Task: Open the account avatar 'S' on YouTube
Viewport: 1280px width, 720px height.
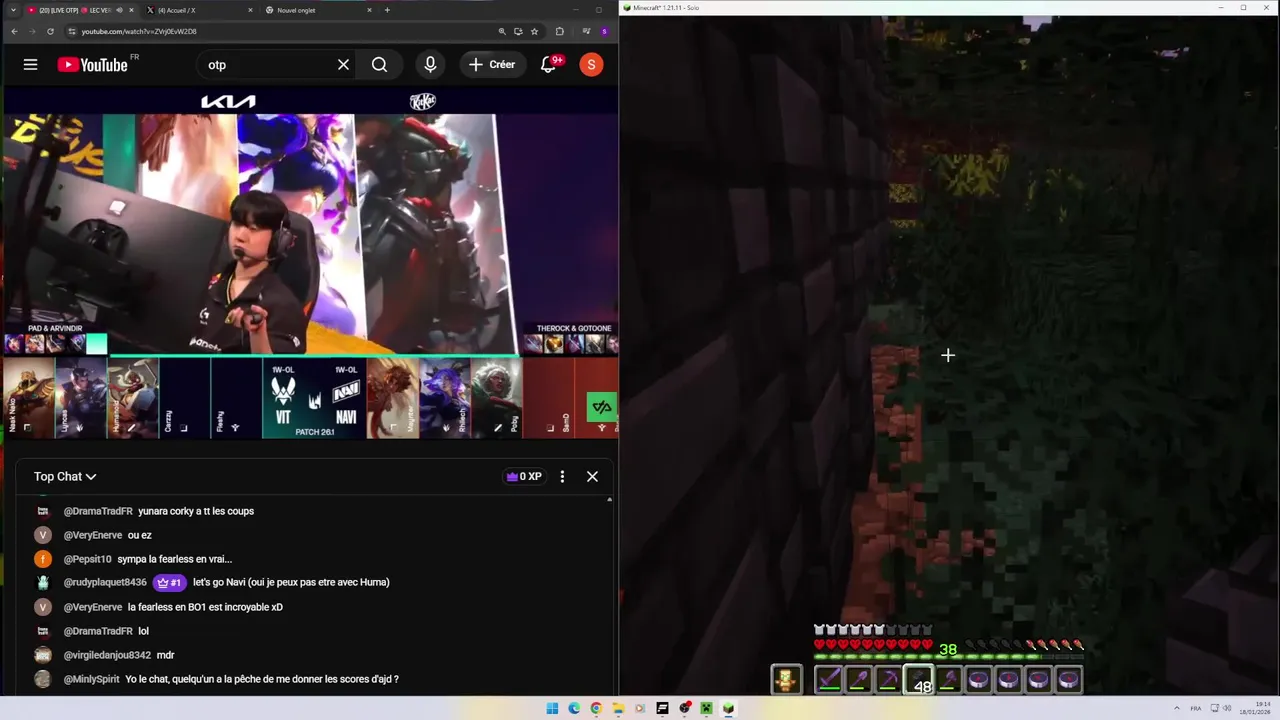Action: point(591,65)
